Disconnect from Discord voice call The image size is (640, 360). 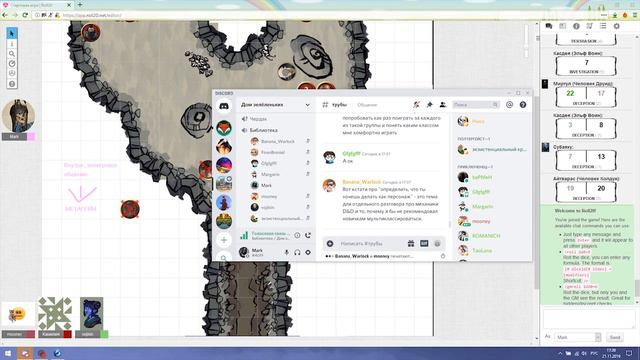pyautogui.click(x=308, y=236)
